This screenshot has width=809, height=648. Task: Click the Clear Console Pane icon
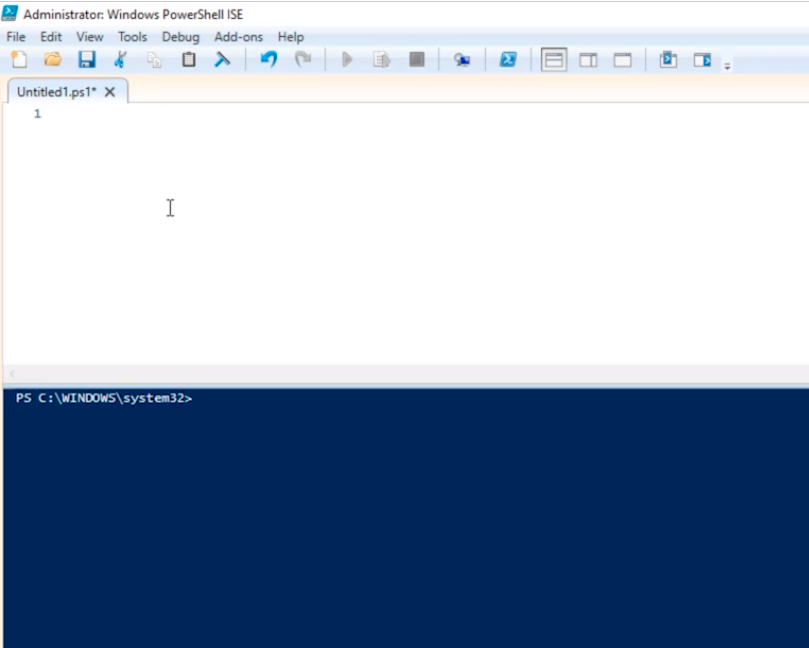click(222, 60)
